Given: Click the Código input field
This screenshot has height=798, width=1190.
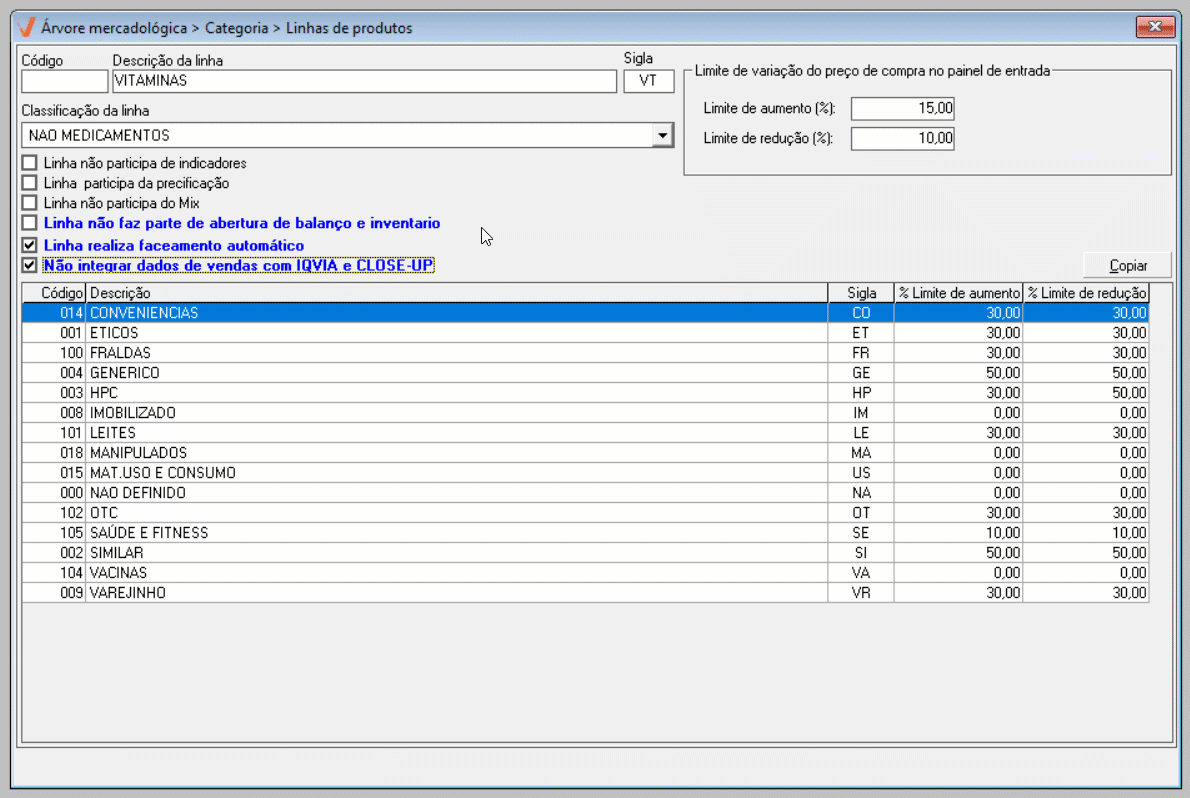Looking at the screenshot, I should pyautogui.click(x=64, y=81).
